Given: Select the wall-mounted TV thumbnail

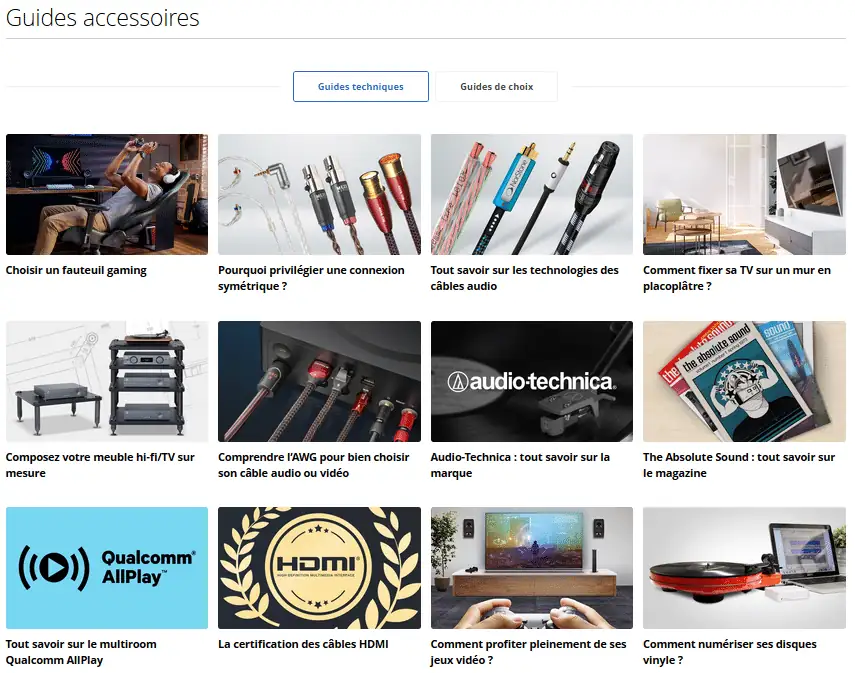Looking at the screenshot, I should (x=744, y=194).
